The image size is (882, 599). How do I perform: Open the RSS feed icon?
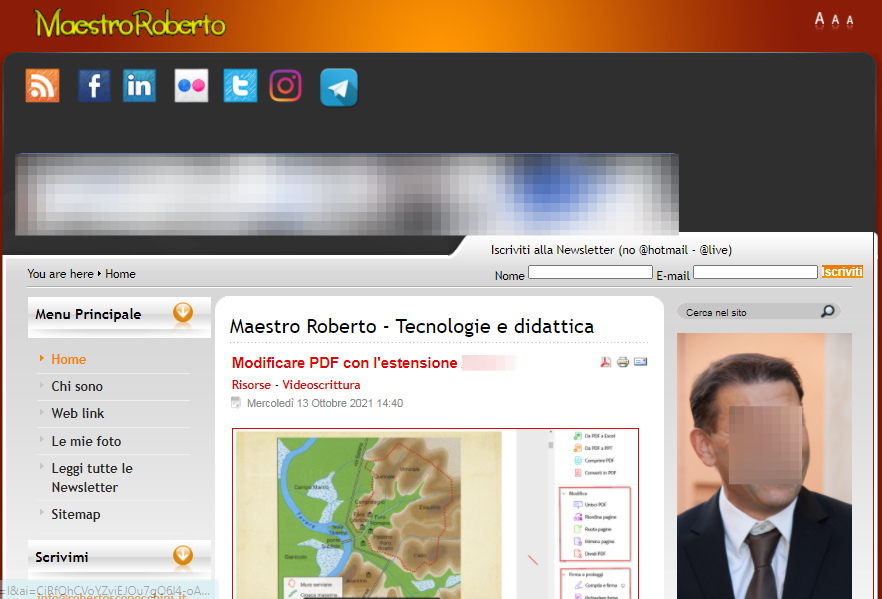pos(42,86)
